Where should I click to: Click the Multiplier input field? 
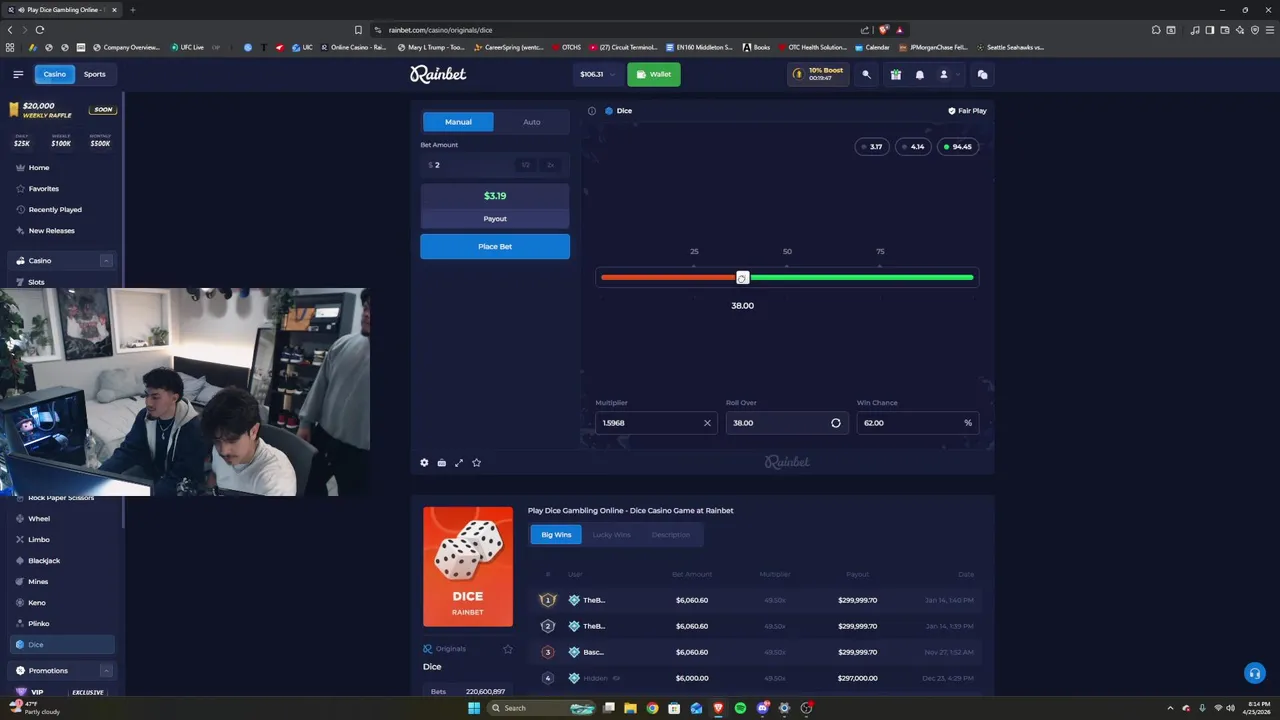pyautogui.click(x=656, y=423)
